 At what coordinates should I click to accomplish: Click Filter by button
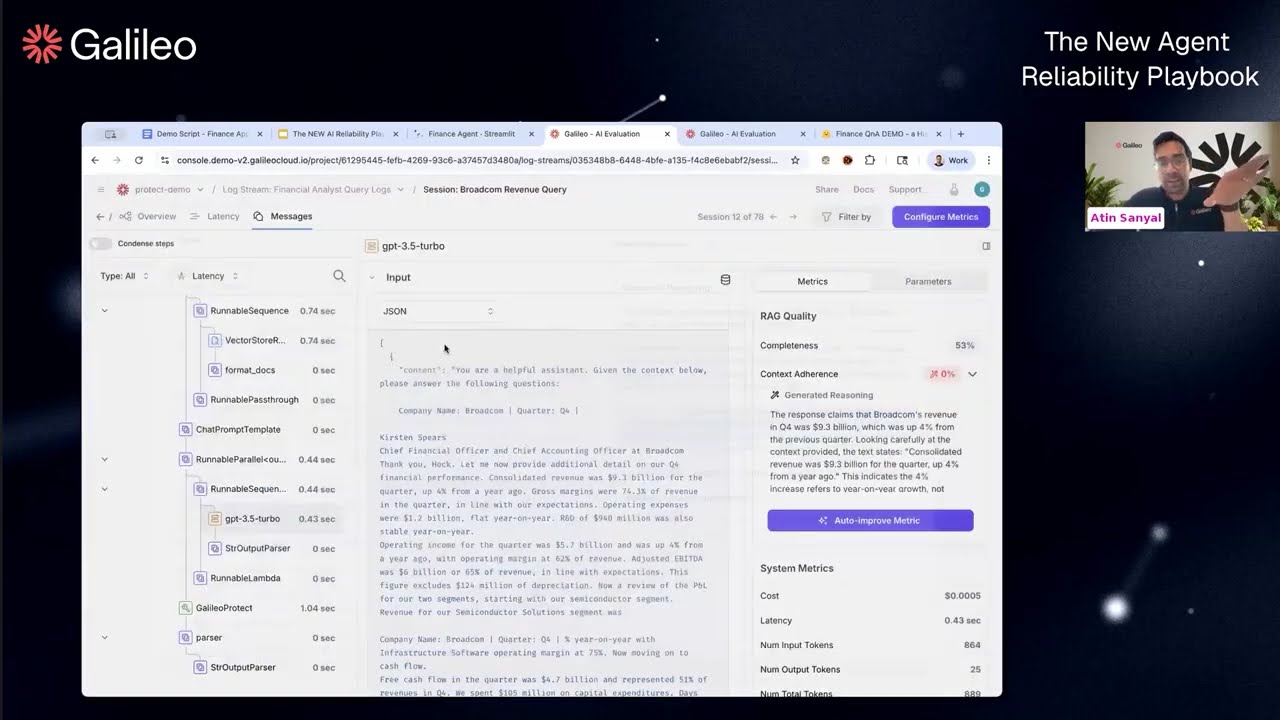point(846,217)
